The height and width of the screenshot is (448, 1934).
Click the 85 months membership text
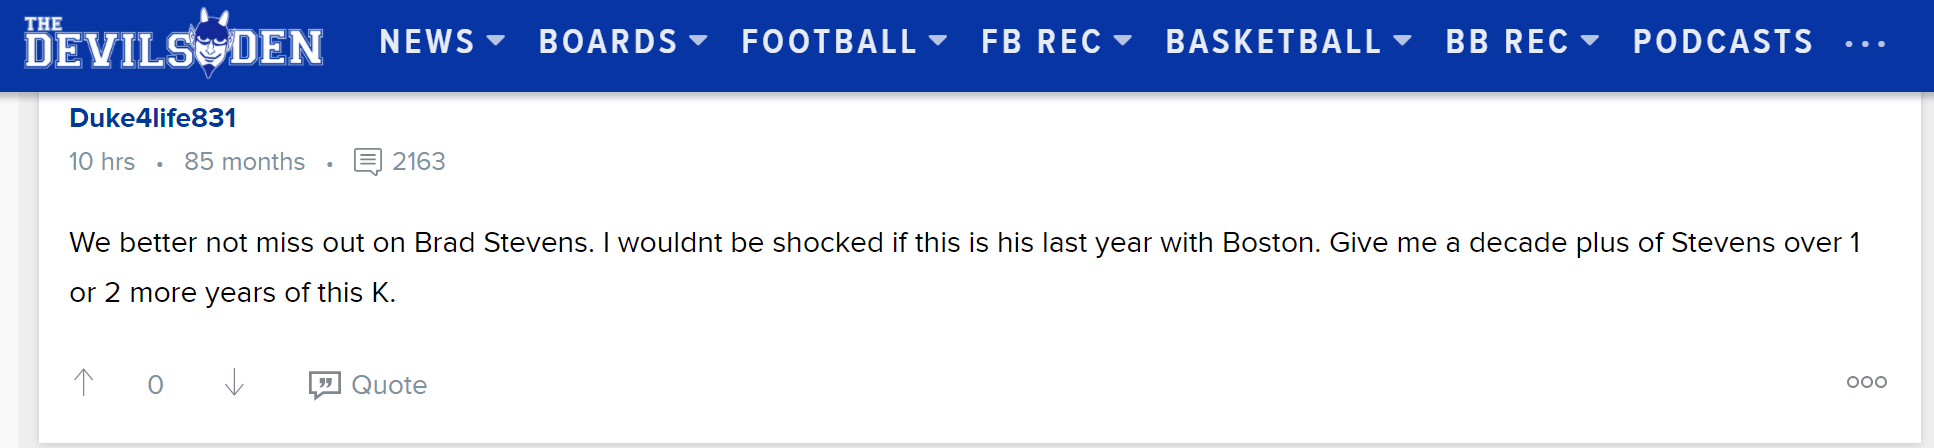coord(244,162)
